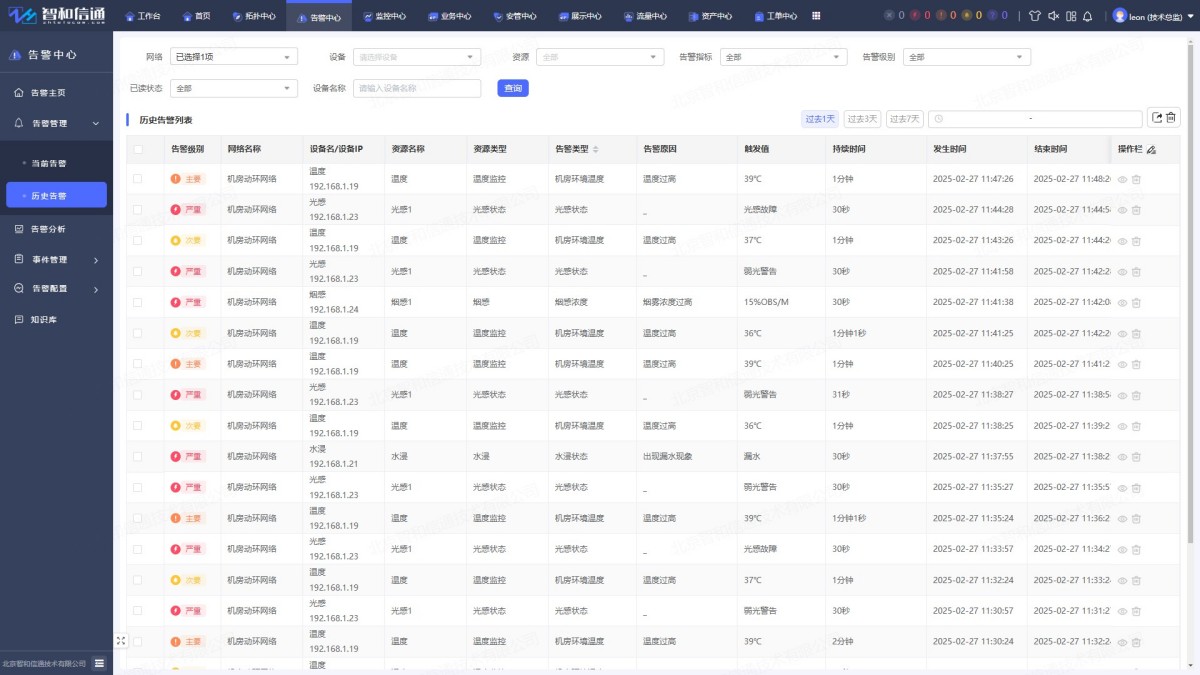Open notifications bell in top header

[x=1087, y=16]
